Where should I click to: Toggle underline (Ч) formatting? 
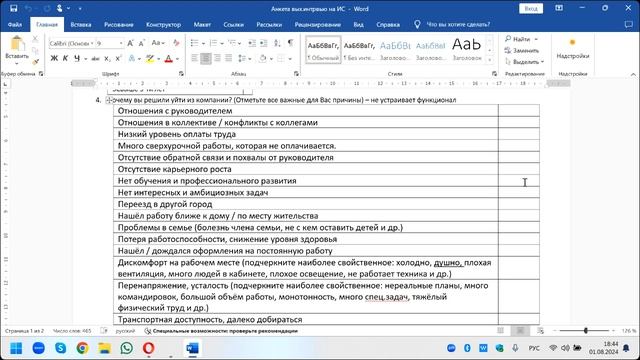pos(77,59)
